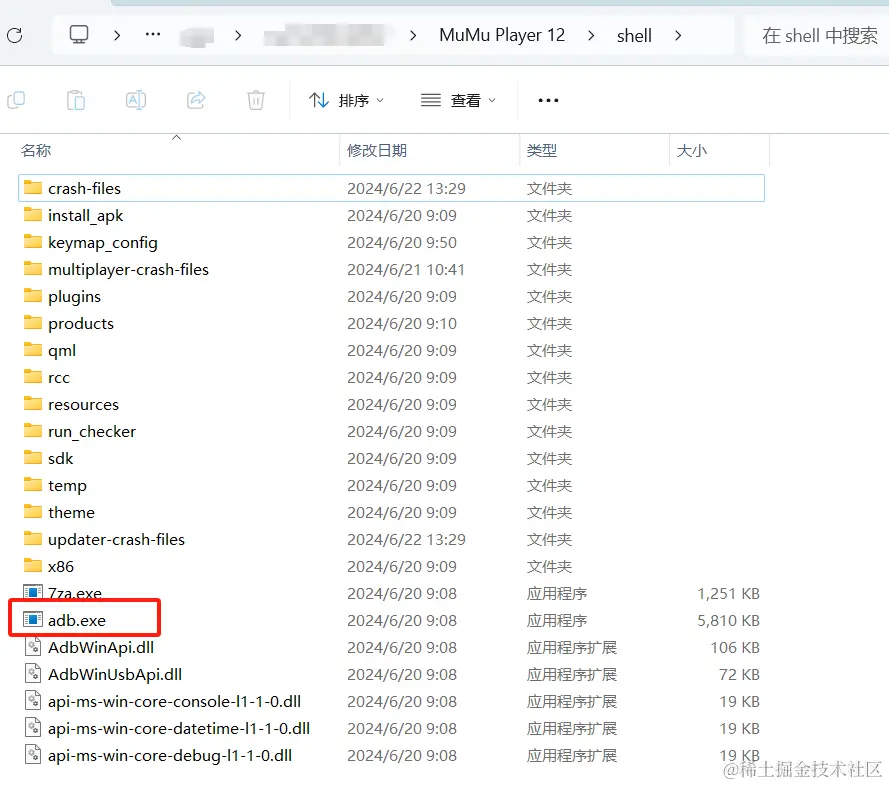The image size is (889, 786).
Task: Open the breadcrumb ellipsis for hidden folders
Action: point(153,35)
